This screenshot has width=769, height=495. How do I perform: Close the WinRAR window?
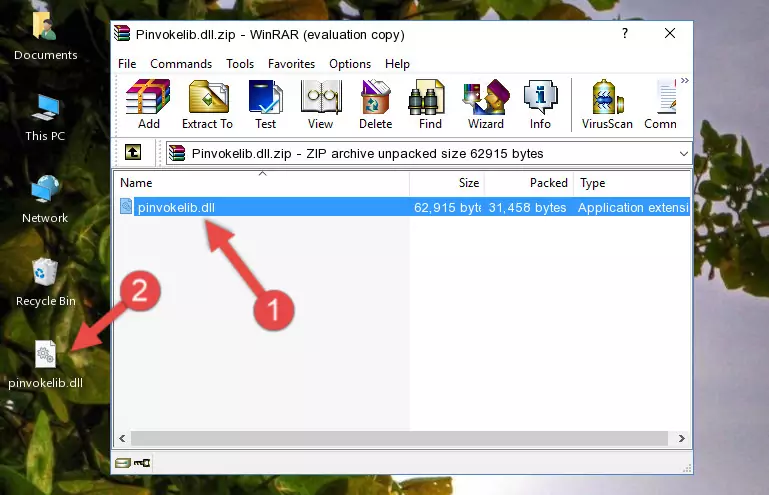[x=670, y=33]
